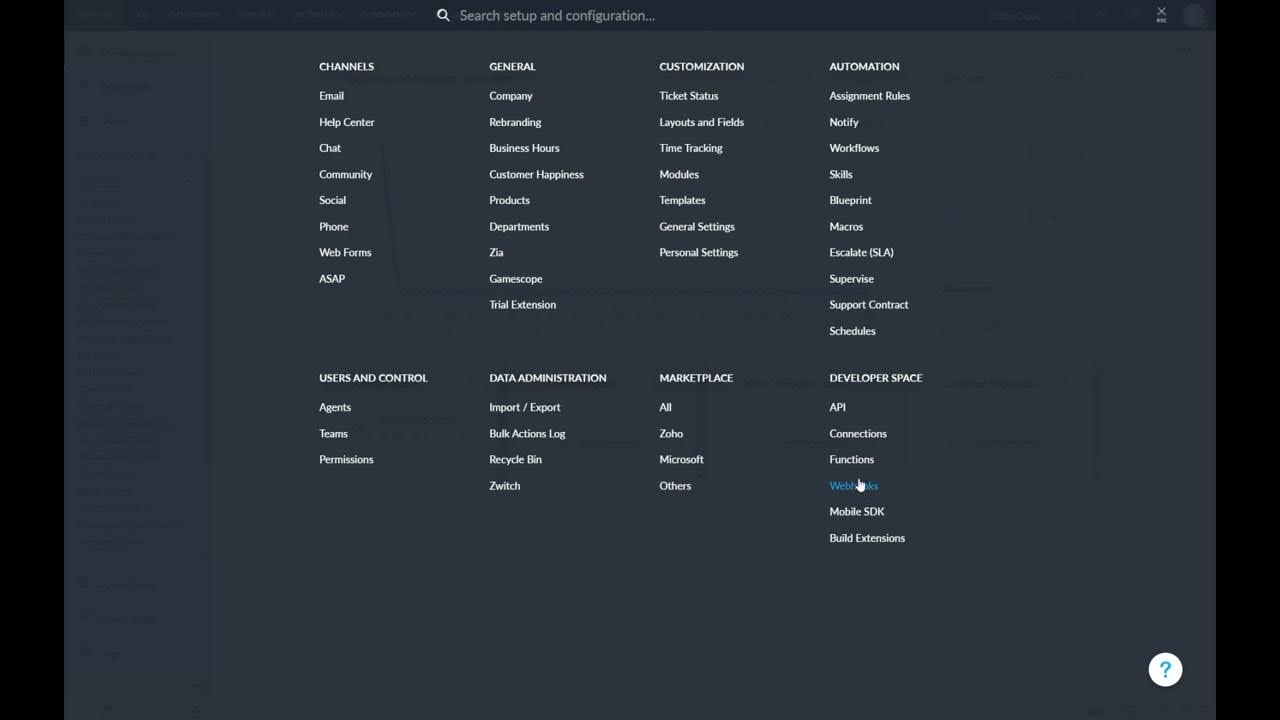Open Email channel settings

331,96
